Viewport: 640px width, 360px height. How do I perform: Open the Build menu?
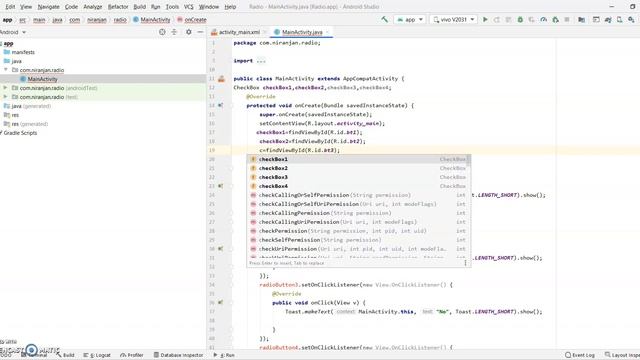(x=140, y=7)
